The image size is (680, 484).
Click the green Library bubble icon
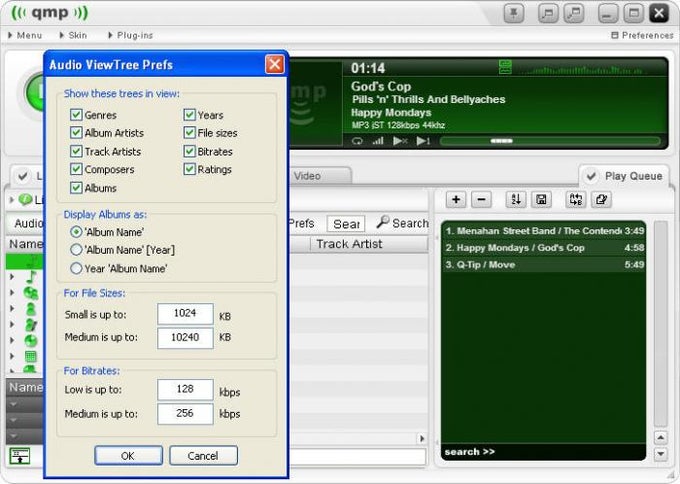(x=26, y=199)
